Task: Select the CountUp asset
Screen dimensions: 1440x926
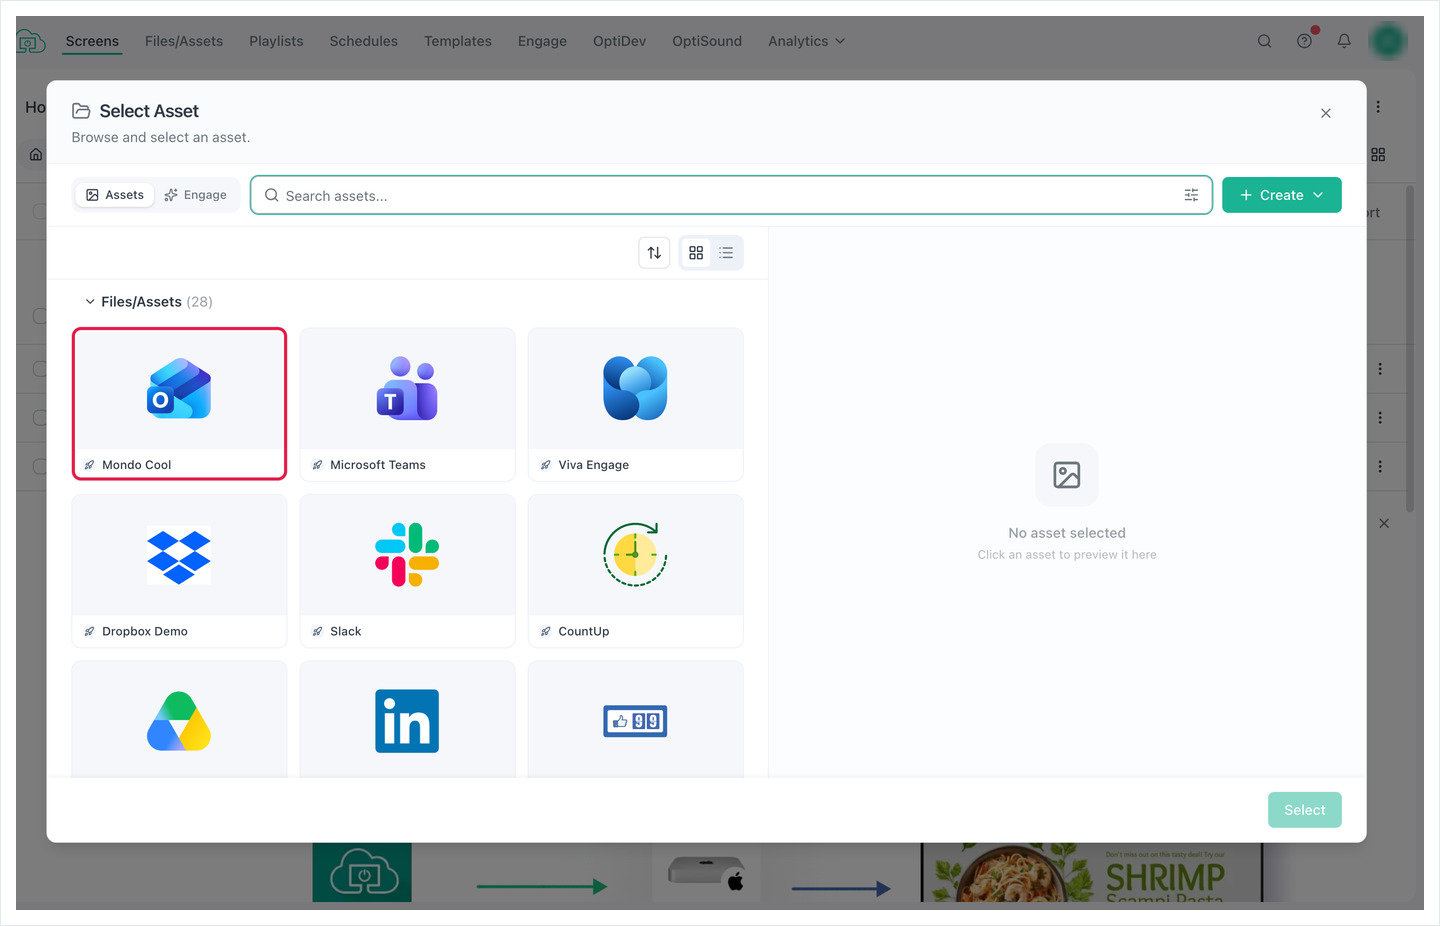Action: point(635,571)
